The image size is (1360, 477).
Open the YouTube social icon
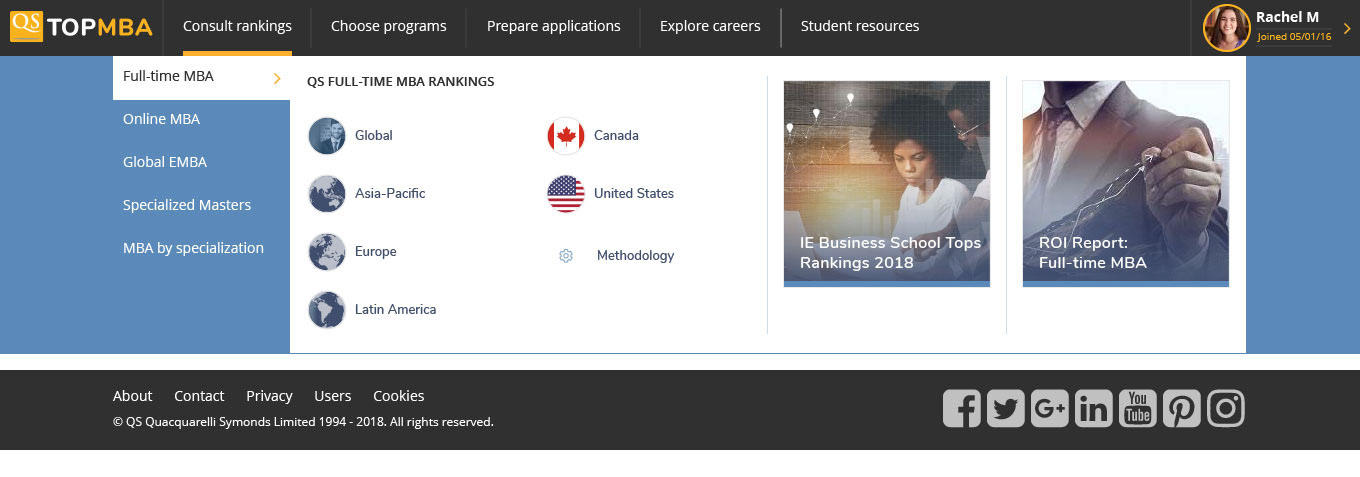coord(1138,408)
